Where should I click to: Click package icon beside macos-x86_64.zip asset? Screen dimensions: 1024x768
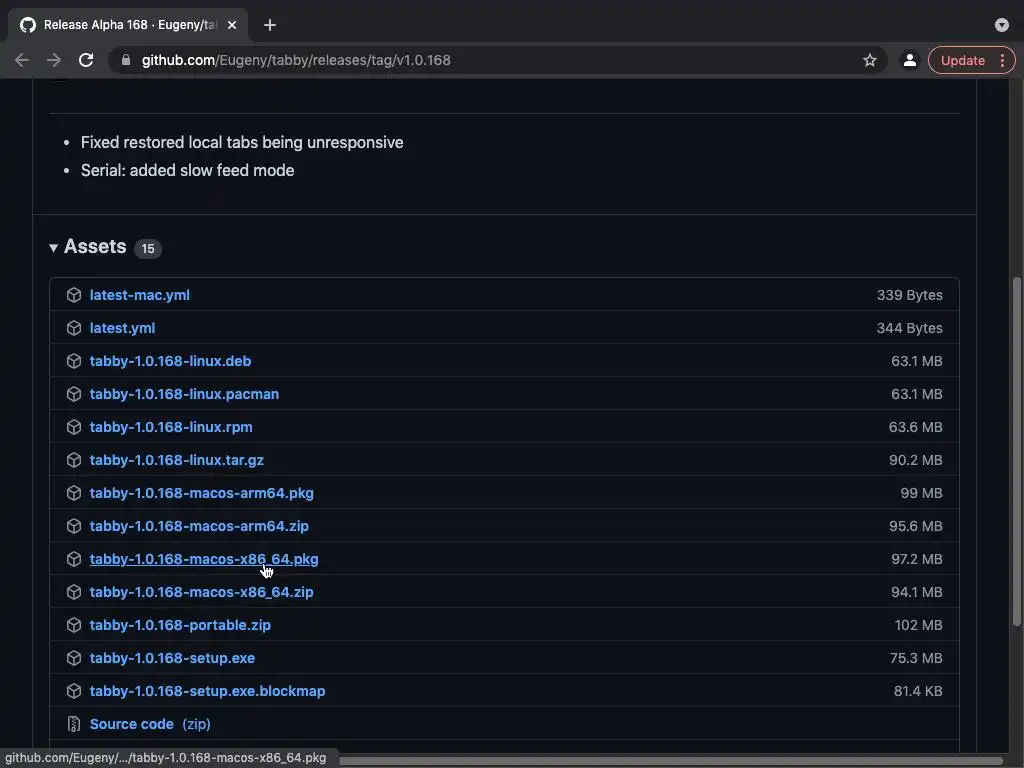[74, 592]
